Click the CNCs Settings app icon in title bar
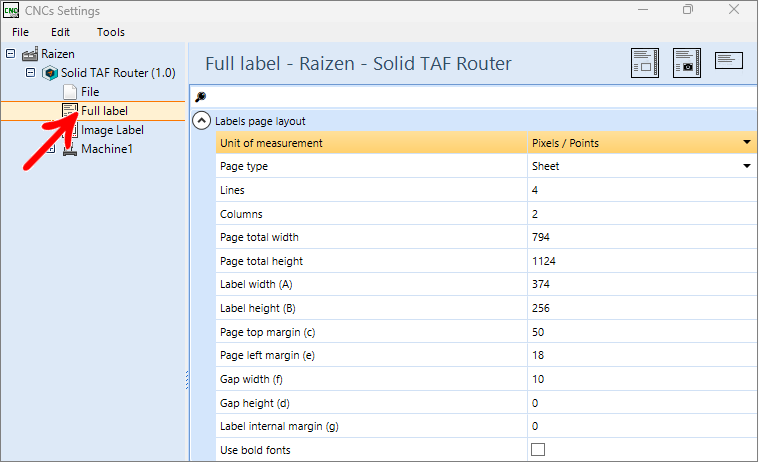The image size is (759, 462). [11, 10]
